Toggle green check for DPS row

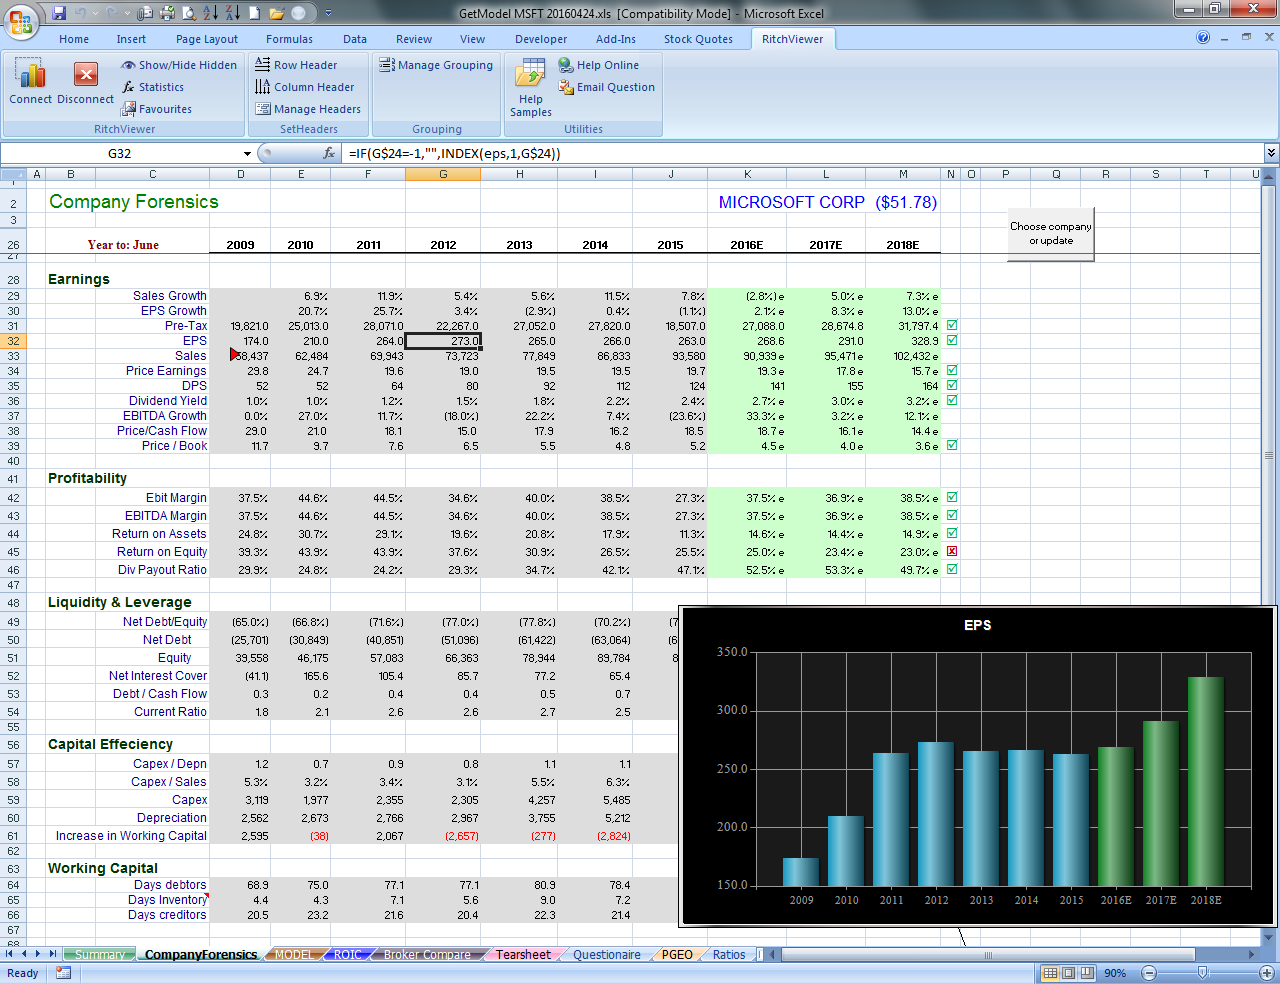click(x=952, y=385)
